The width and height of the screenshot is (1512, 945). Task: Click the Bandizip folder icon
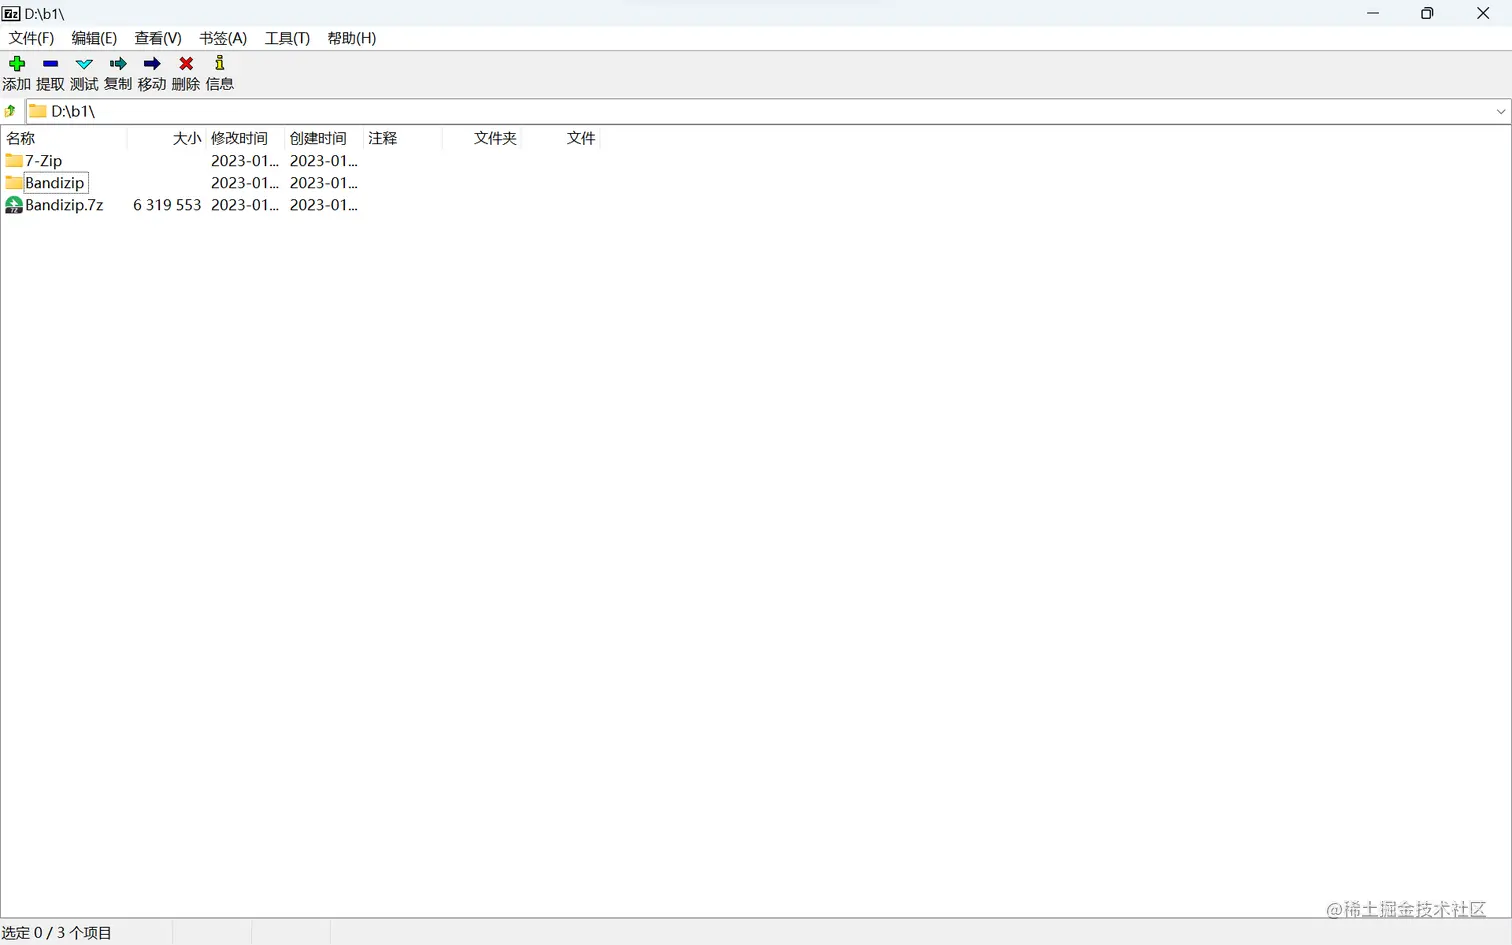14,182
